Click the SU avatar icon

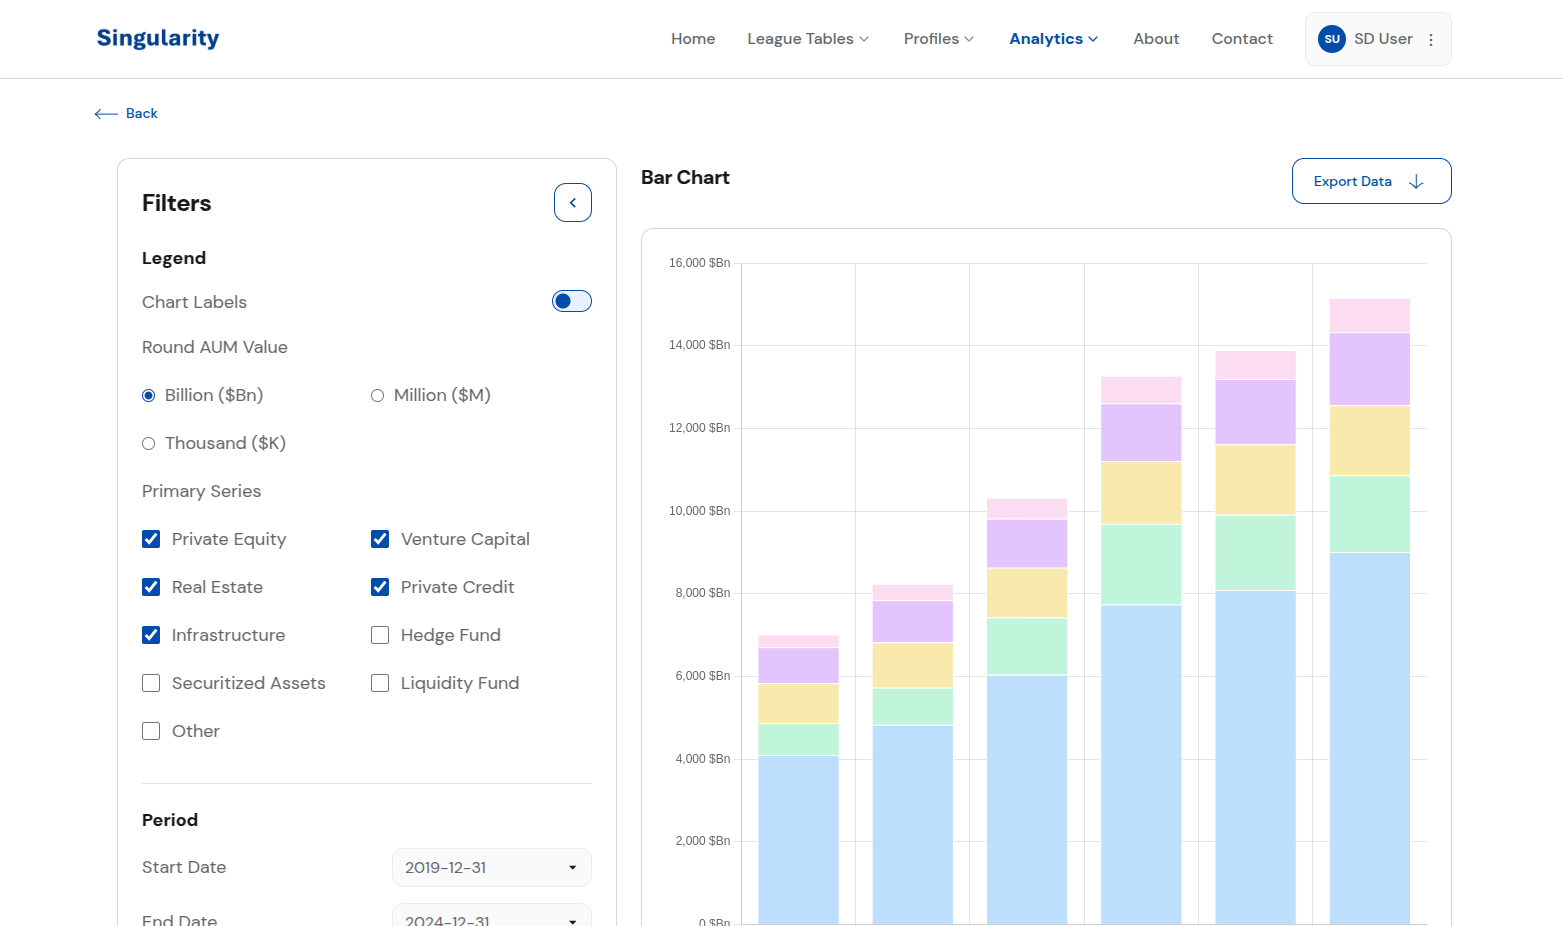1331,39
